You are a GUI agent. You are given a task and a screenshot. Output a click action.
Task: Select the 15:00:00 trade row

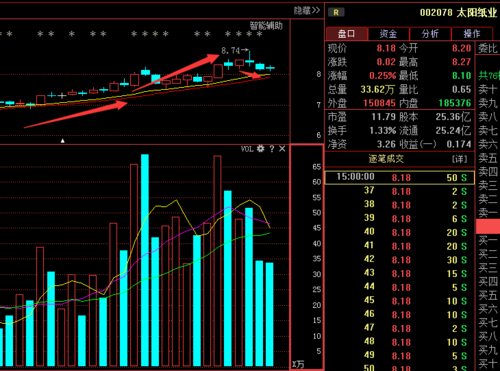399,177
